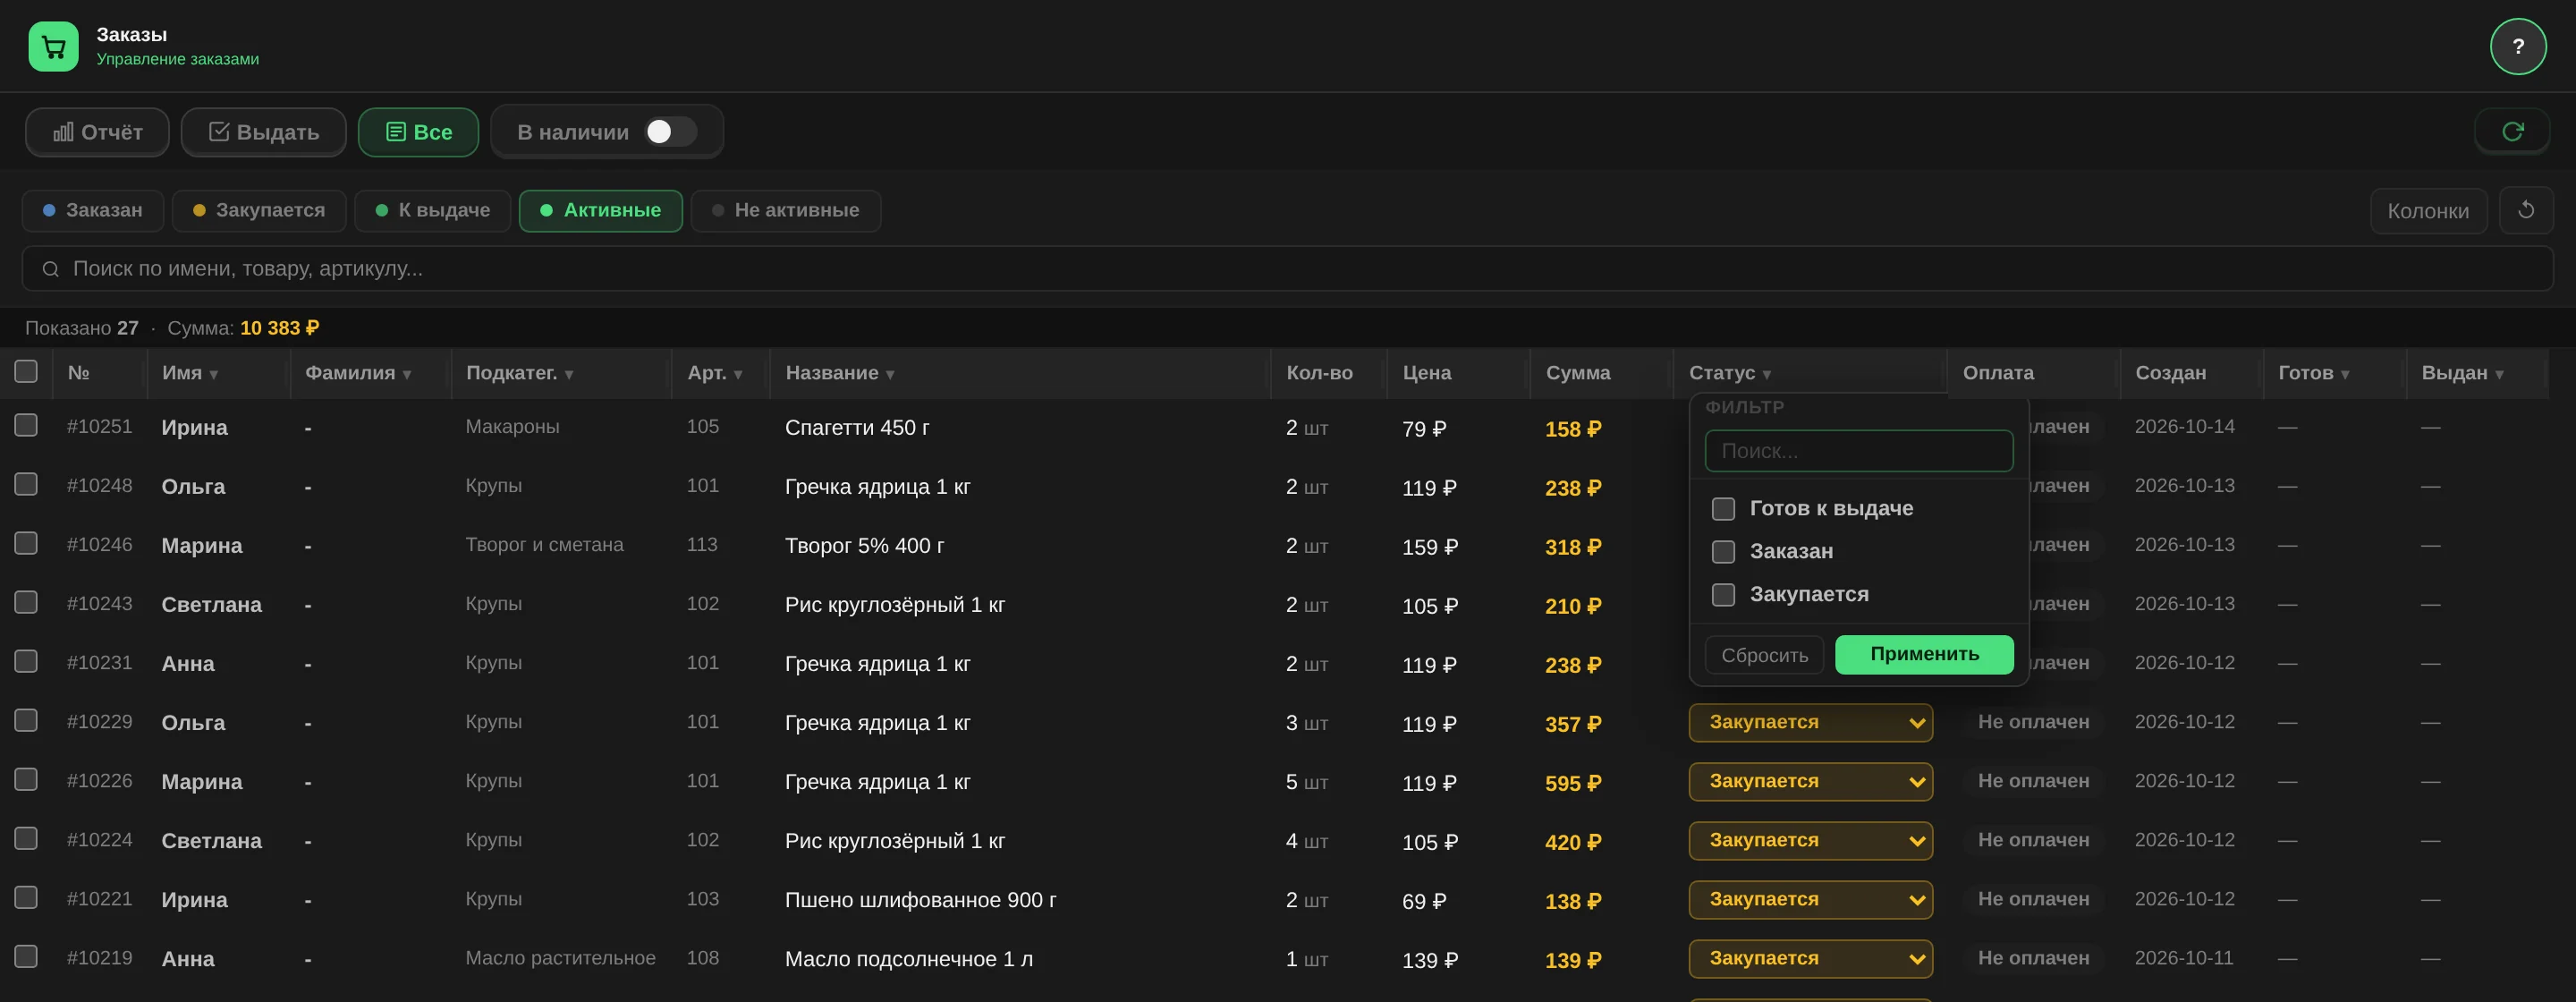Click product name Творог 5% 400 г

pyautogui.click(x=864, y=545)
